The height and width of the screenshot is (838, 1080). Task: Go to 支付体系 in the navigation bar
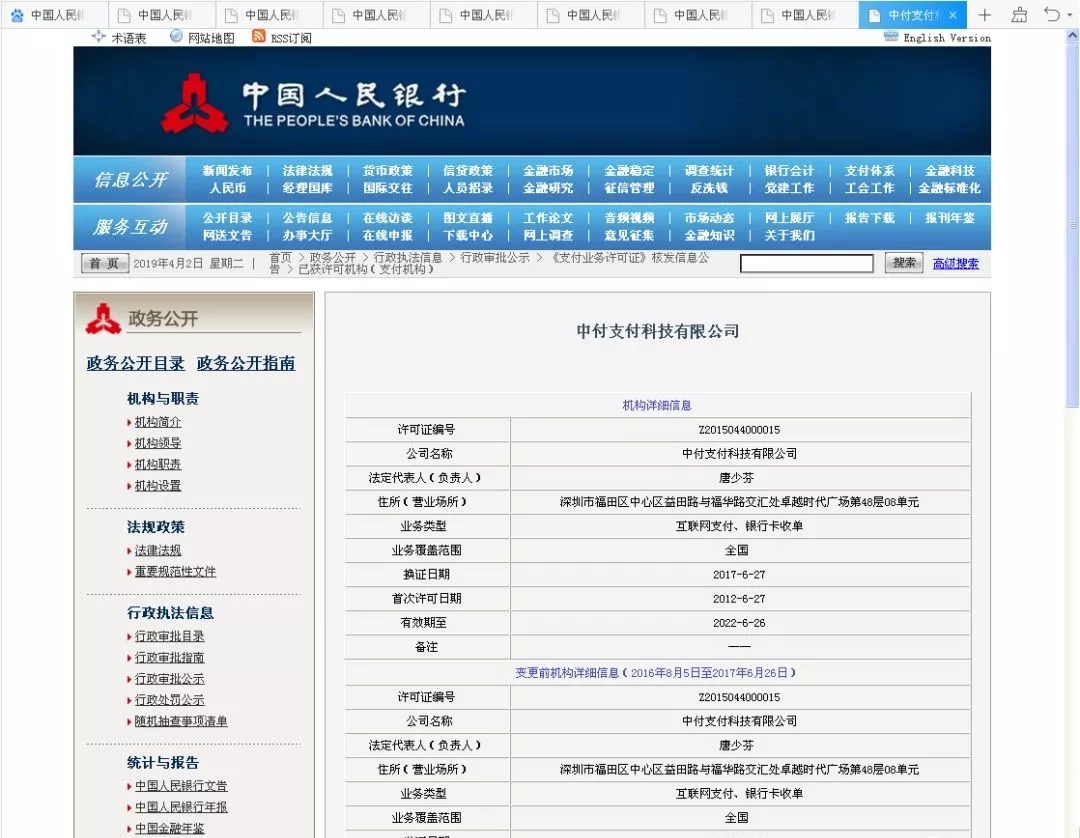point(870,171)
